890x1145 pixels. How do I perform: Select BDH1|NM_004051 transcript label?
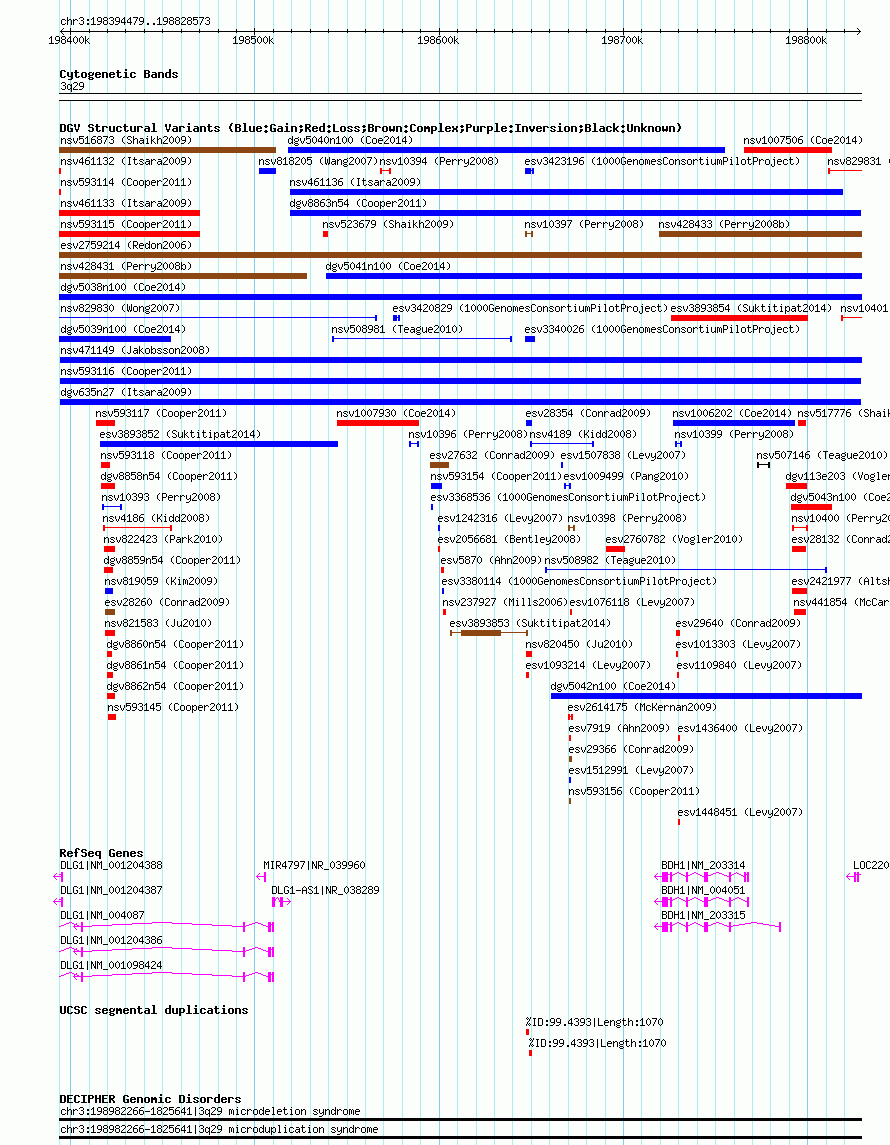coord(703,890)
